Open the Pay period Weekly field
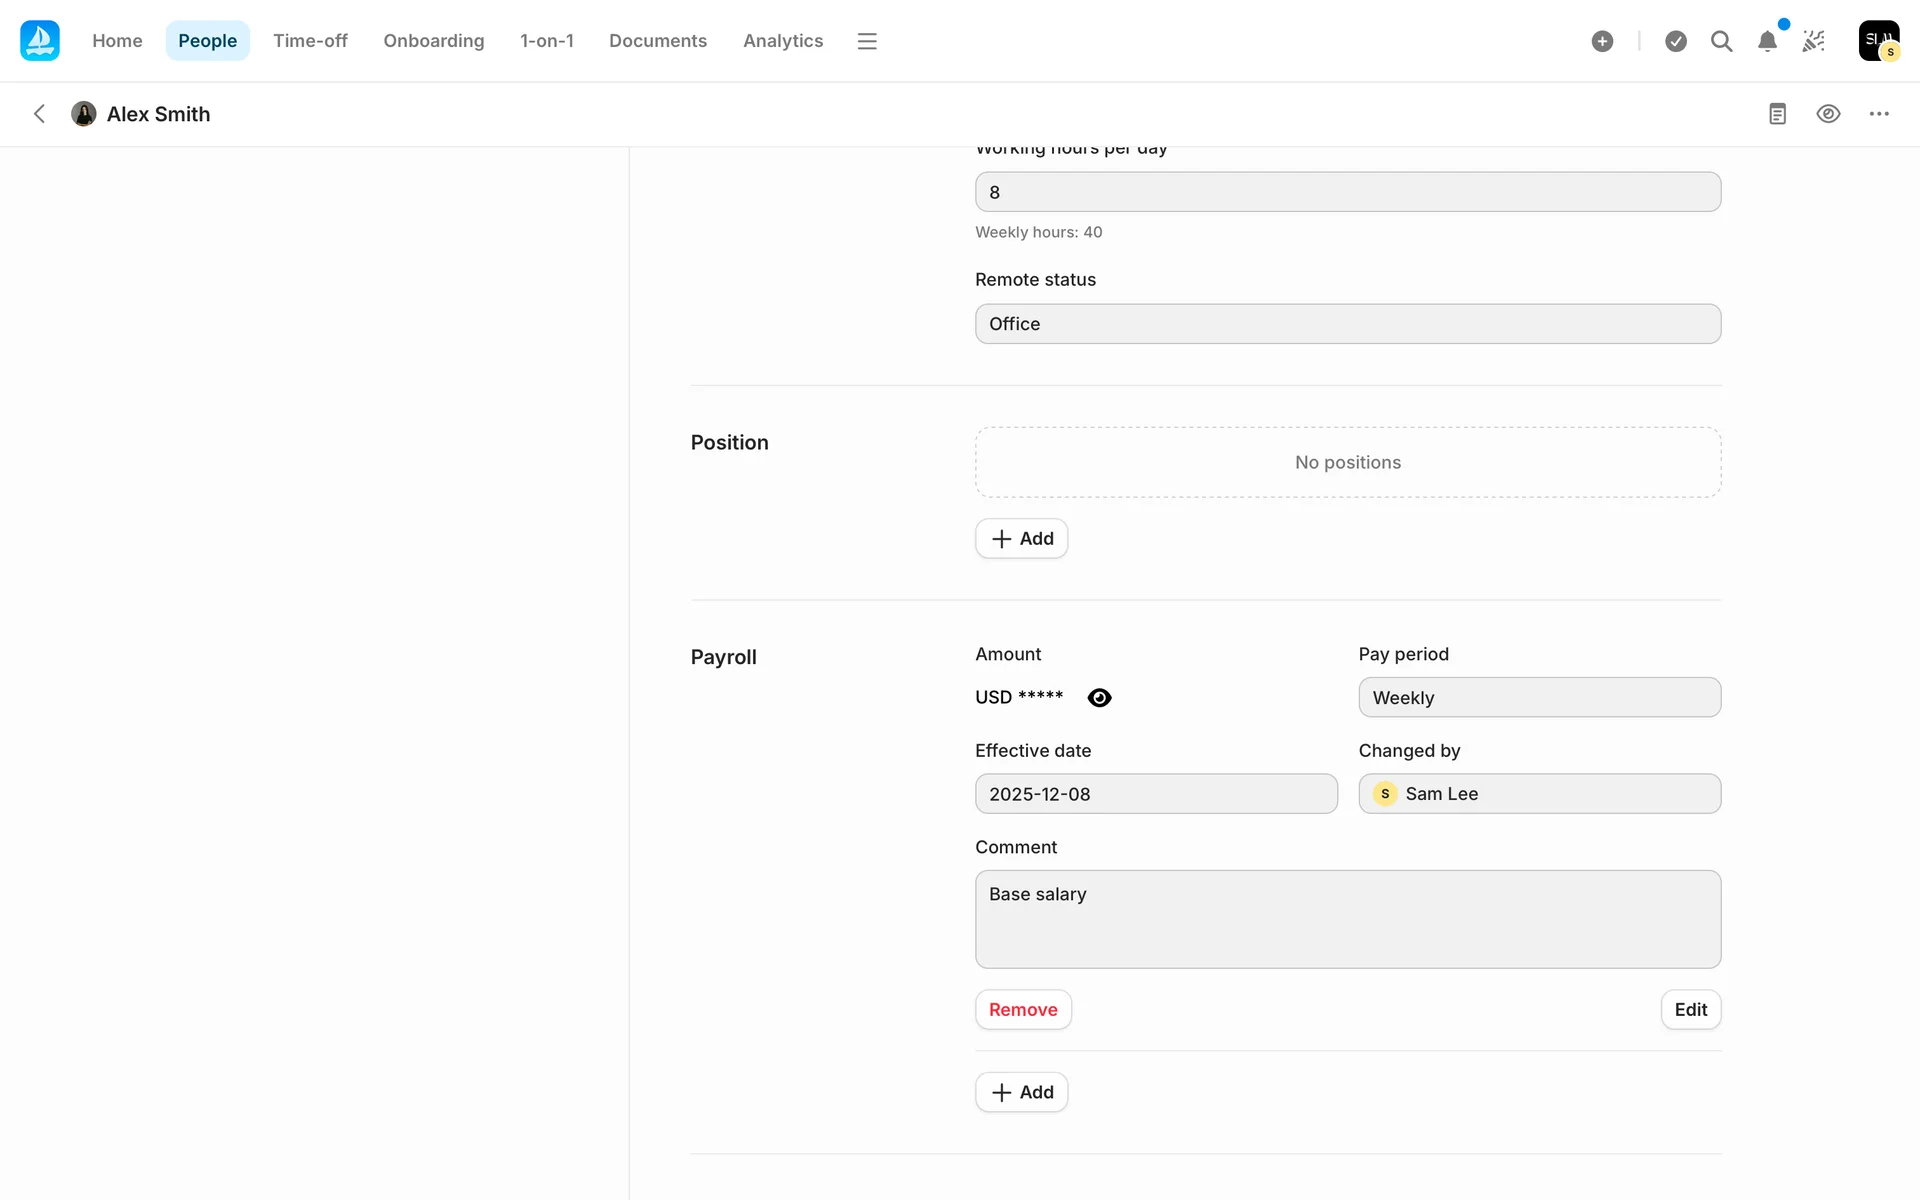The image size is (1920, 1200). coord(1539,698)
